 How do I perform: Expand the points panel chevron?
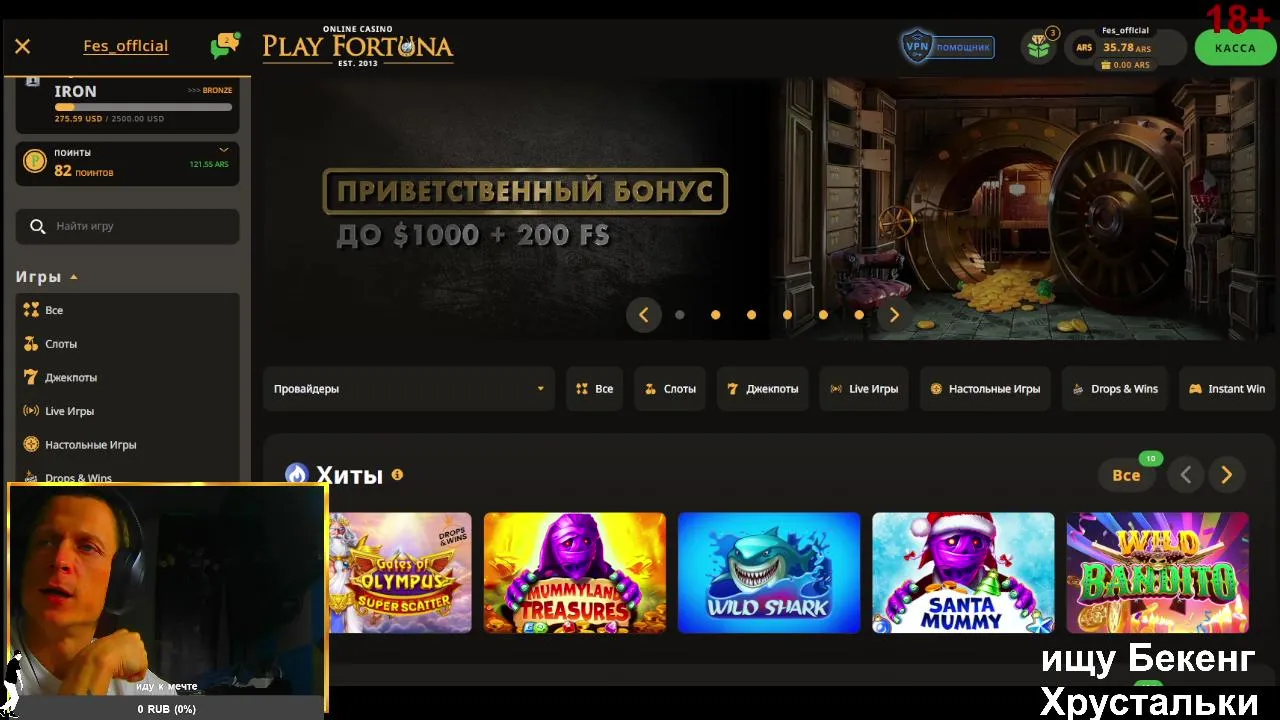click(x=224, y=150)
